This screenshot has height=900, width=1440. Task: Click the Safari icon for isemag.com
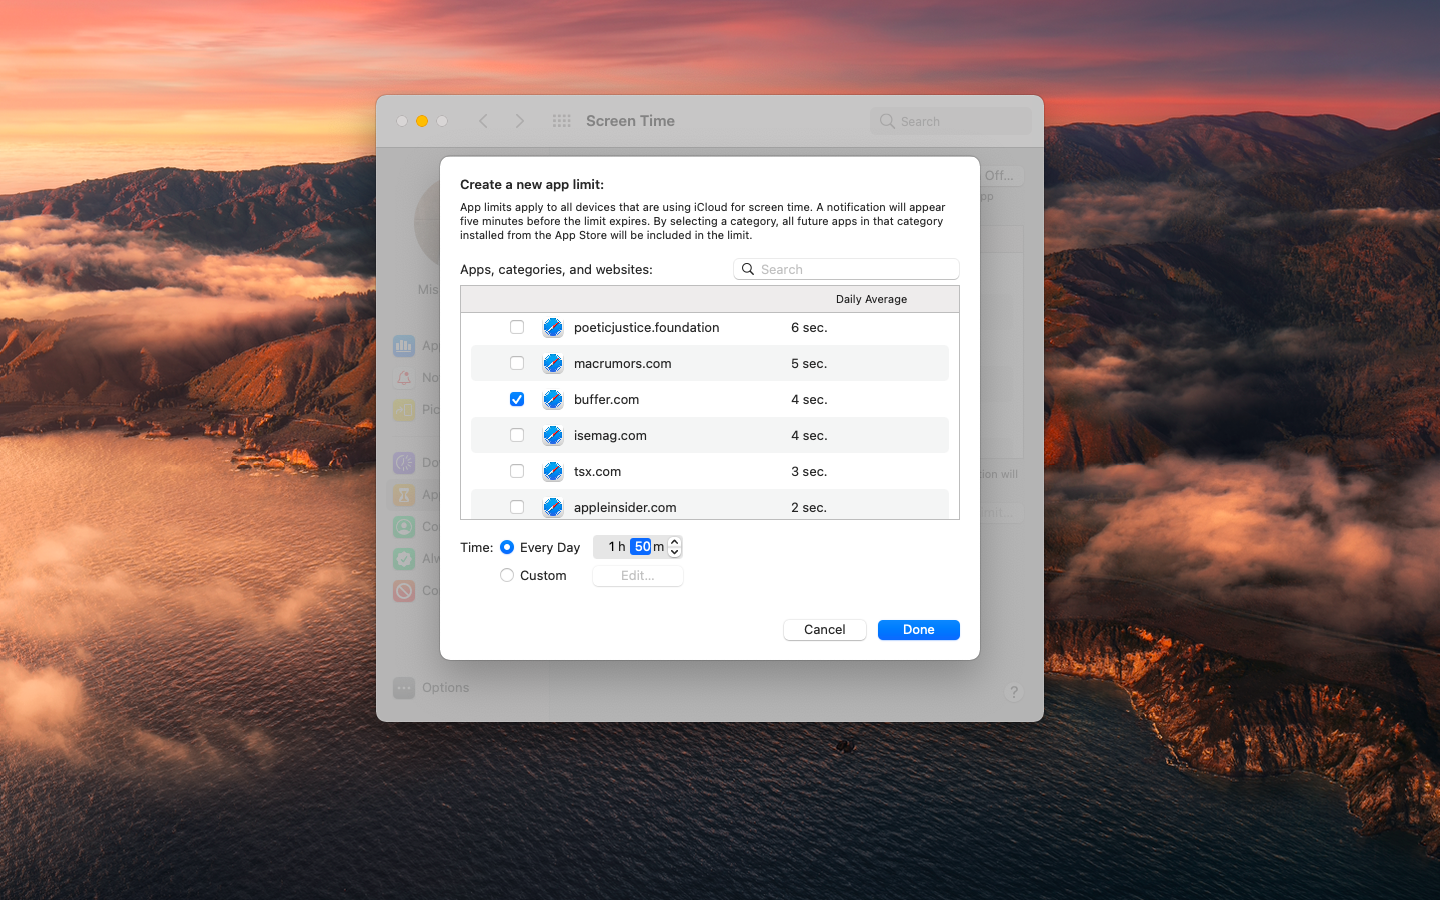tap(553, 435)
